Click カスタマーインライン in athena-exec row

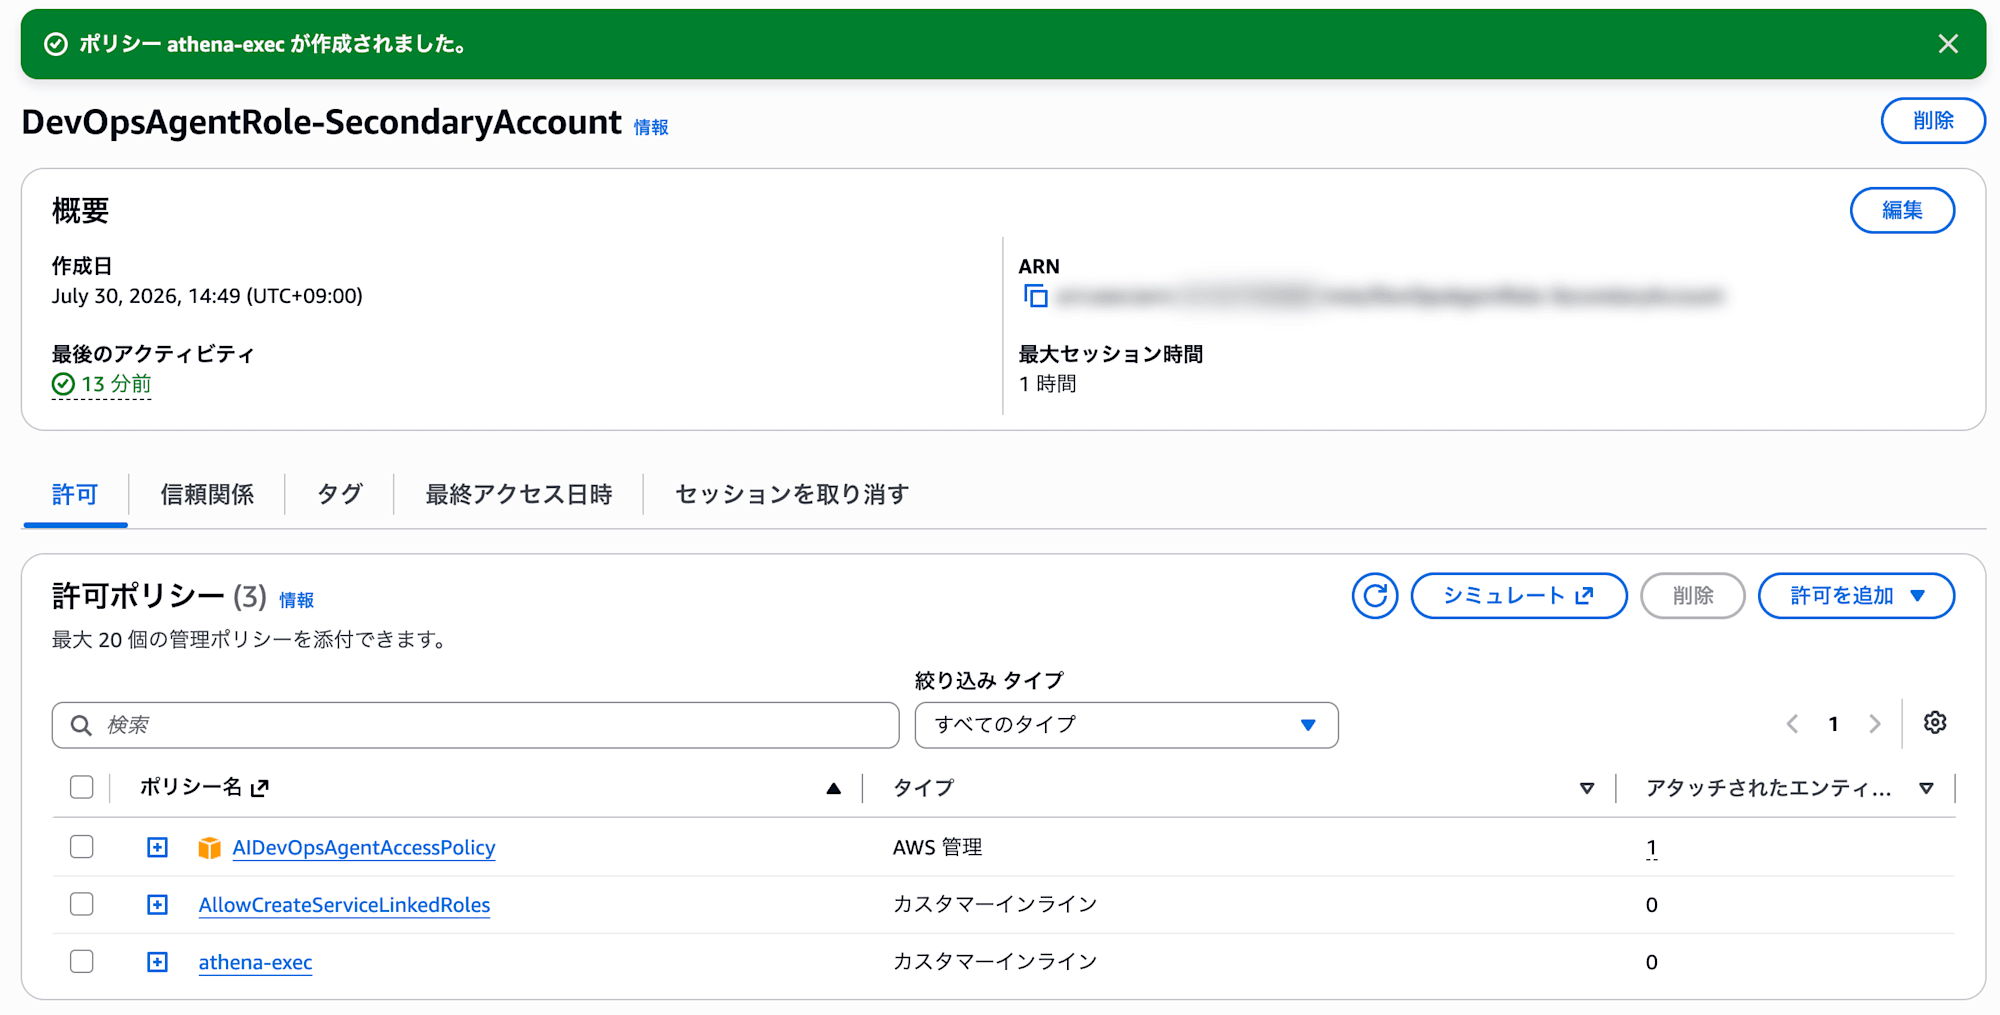[x=995, y=962]
